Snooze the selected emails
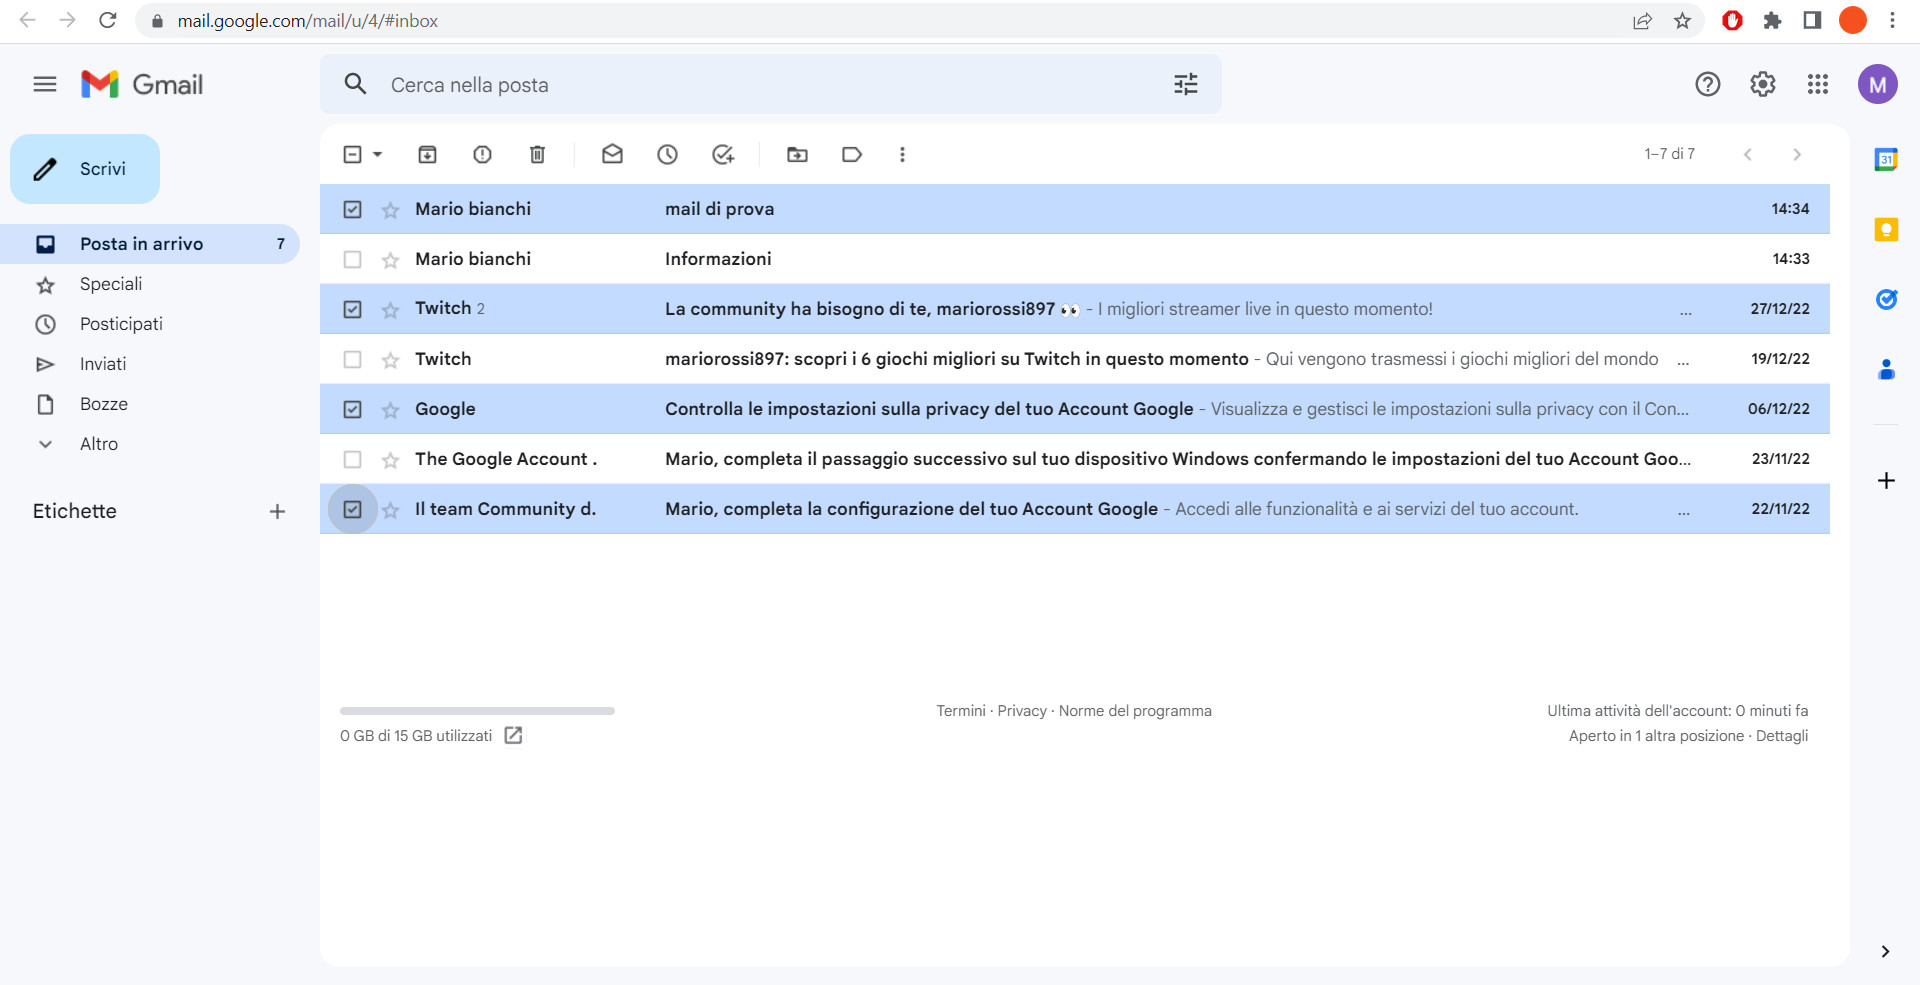The image size is (1920, 985). pyautogui.click(x=667, y=154)
